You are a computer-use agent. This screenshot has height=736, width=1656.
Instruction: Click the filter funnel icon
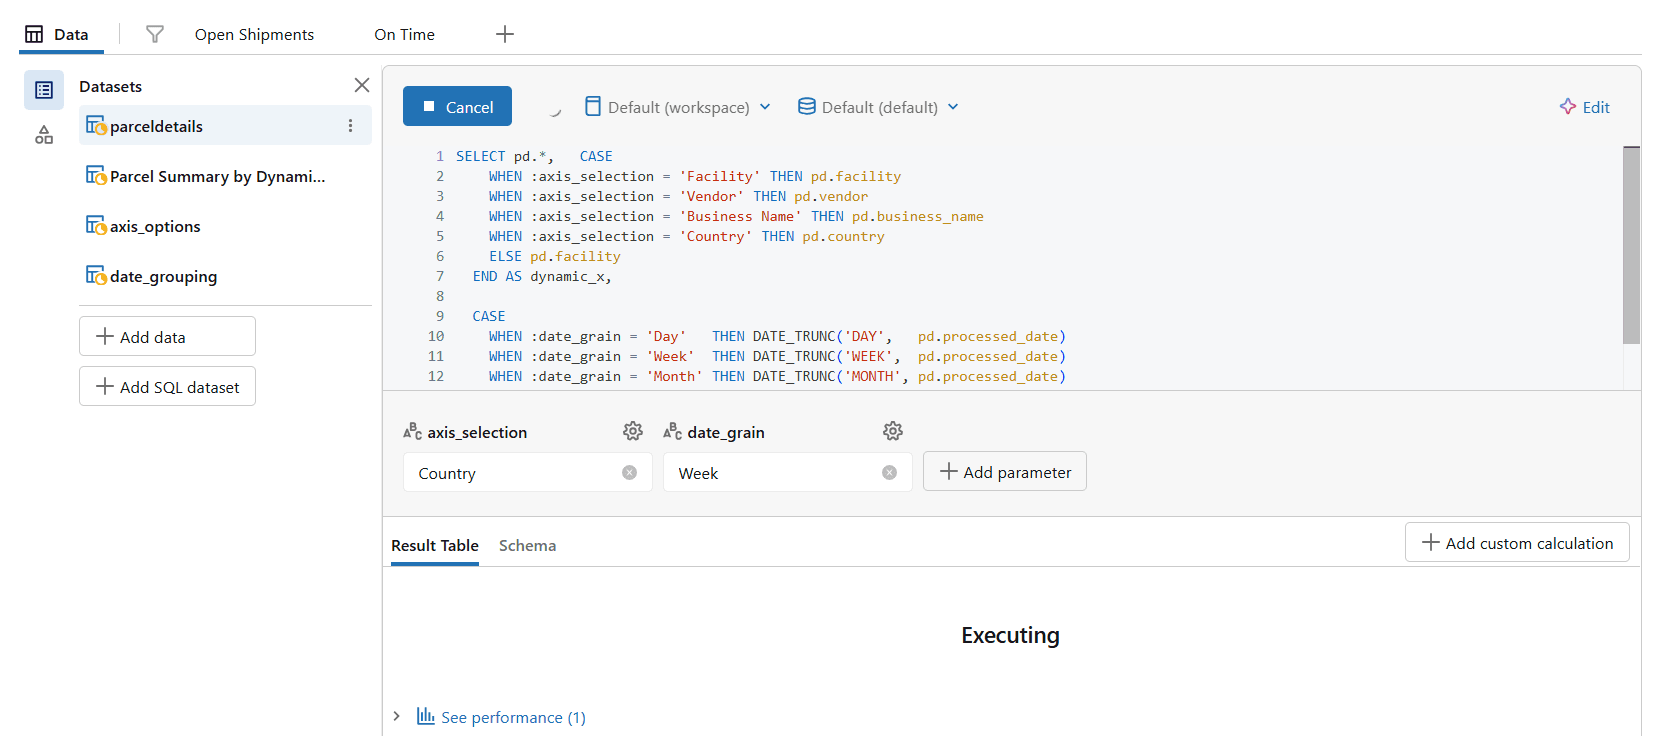click(x=155, y=34)
